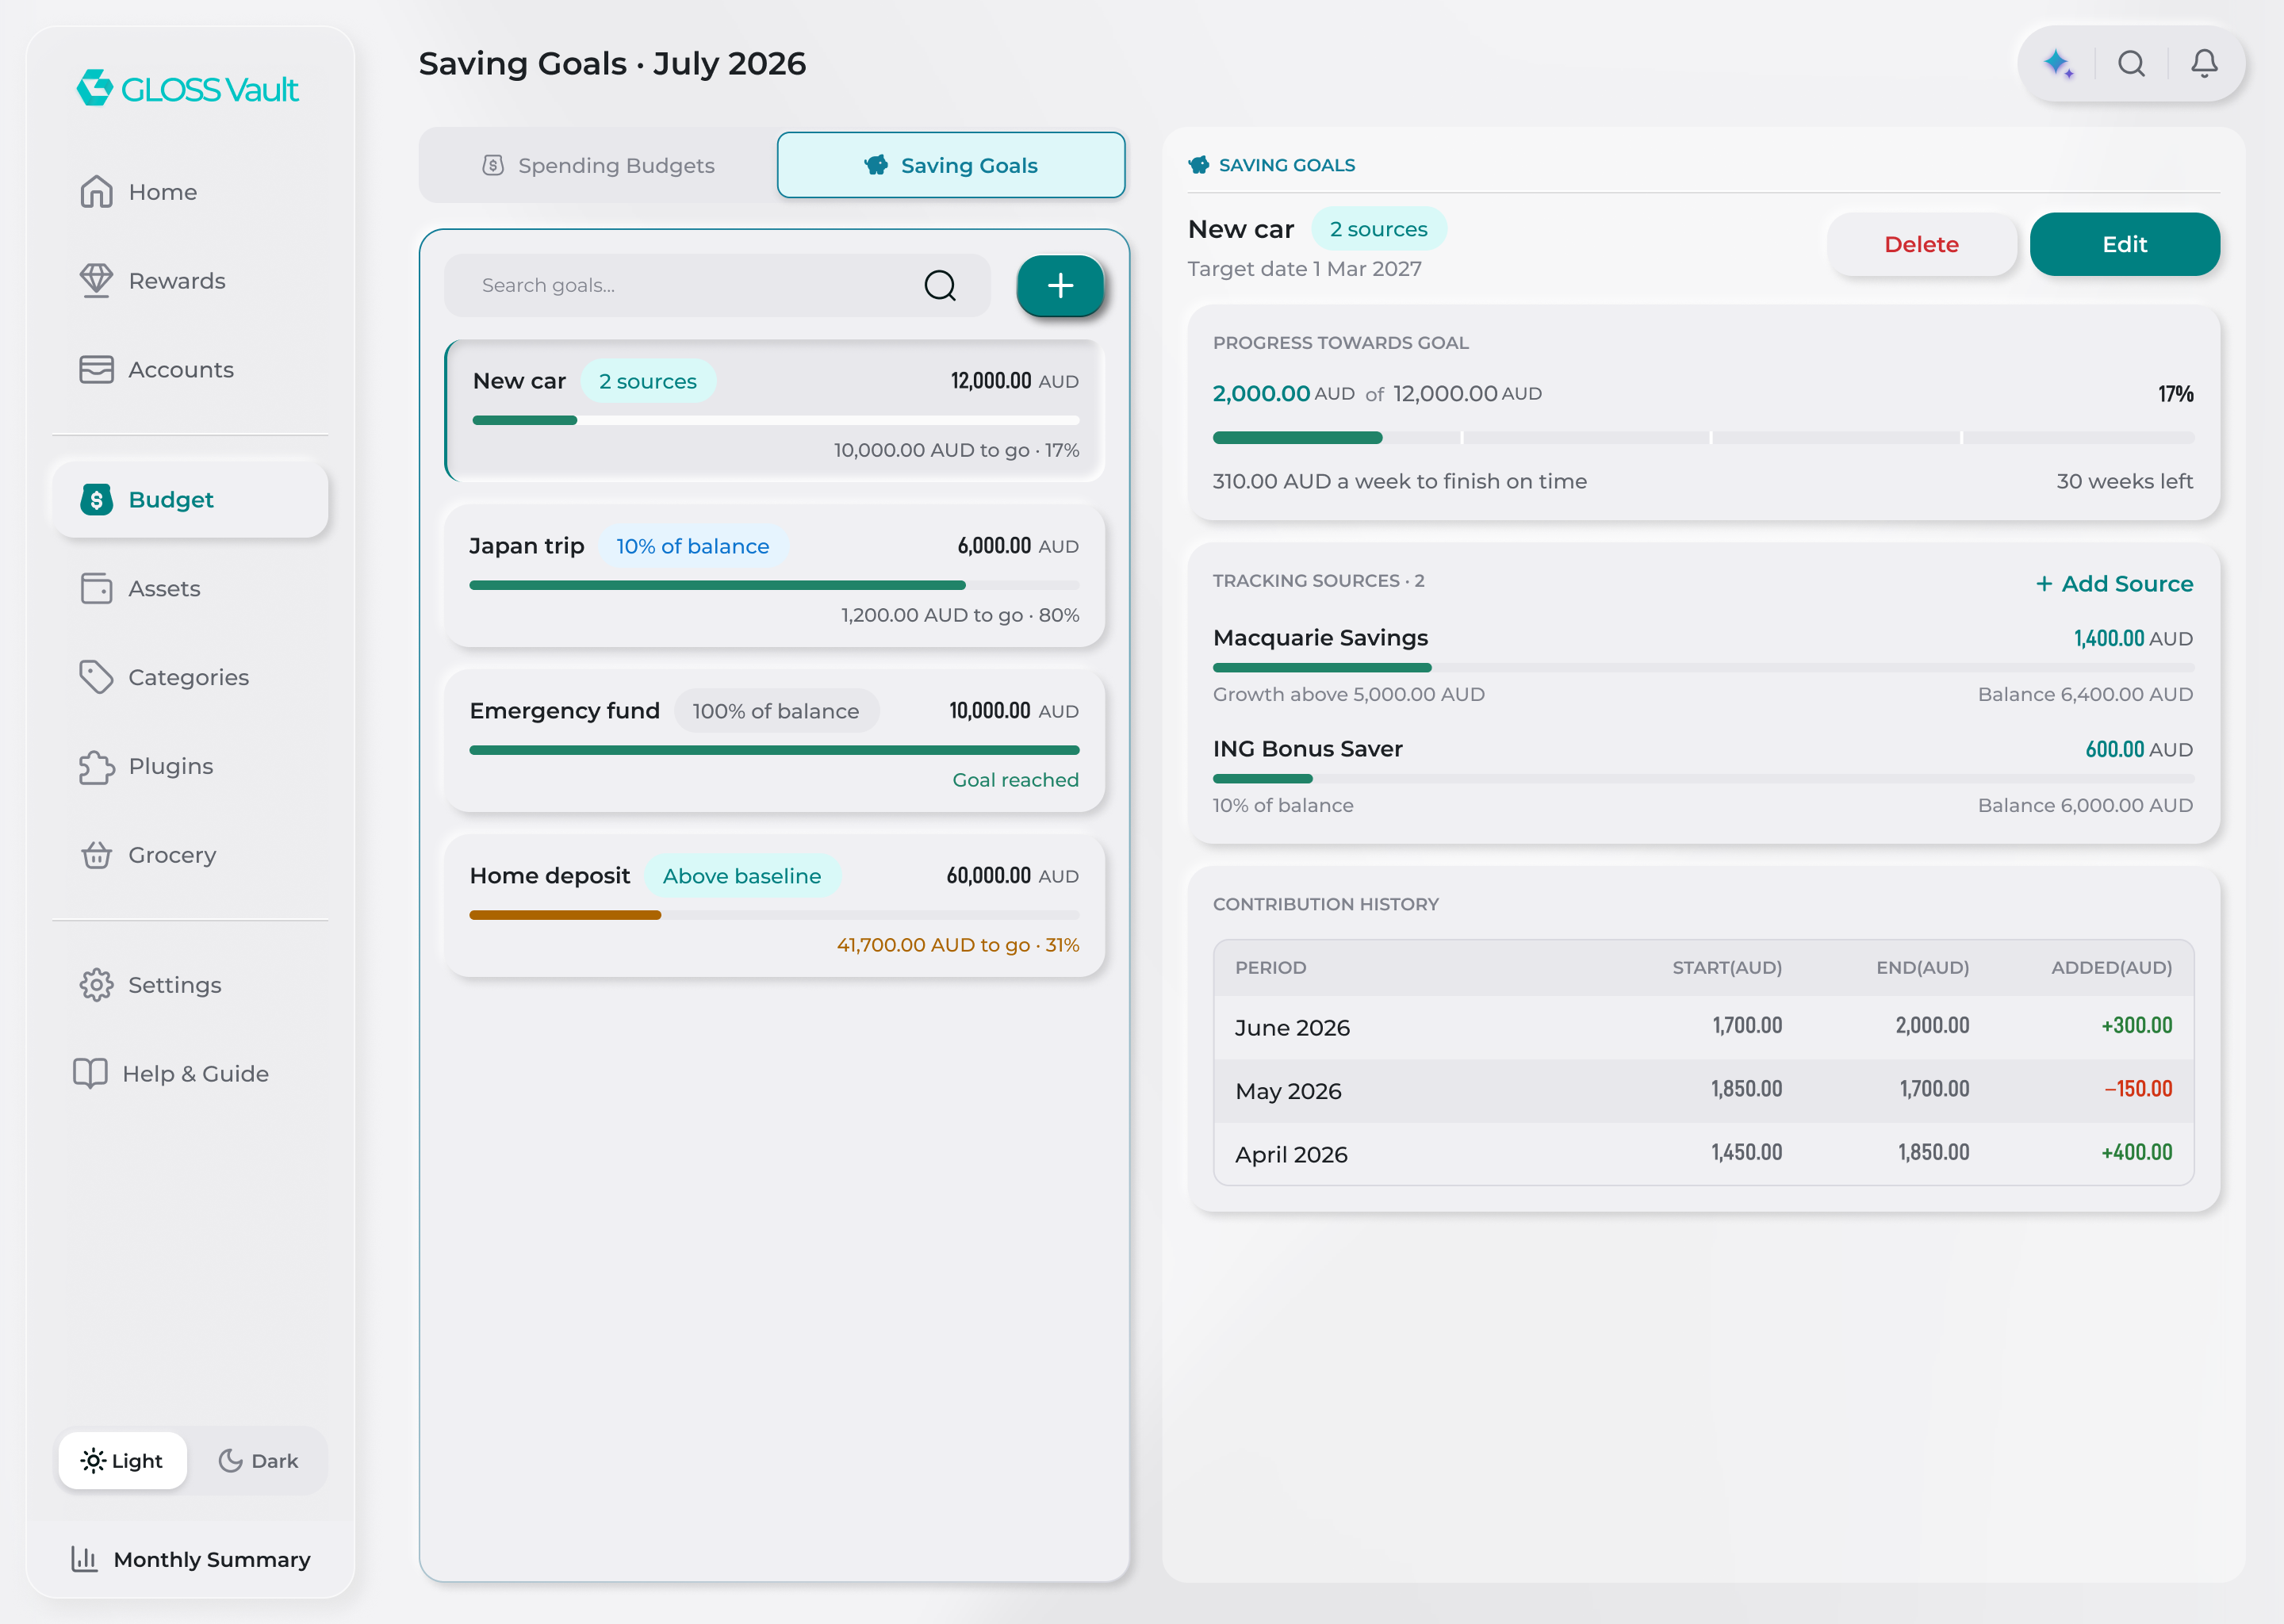This screenshot has width=2284, height=1624.
Task: Switch to Light theme
Action: click(122, 1461)
